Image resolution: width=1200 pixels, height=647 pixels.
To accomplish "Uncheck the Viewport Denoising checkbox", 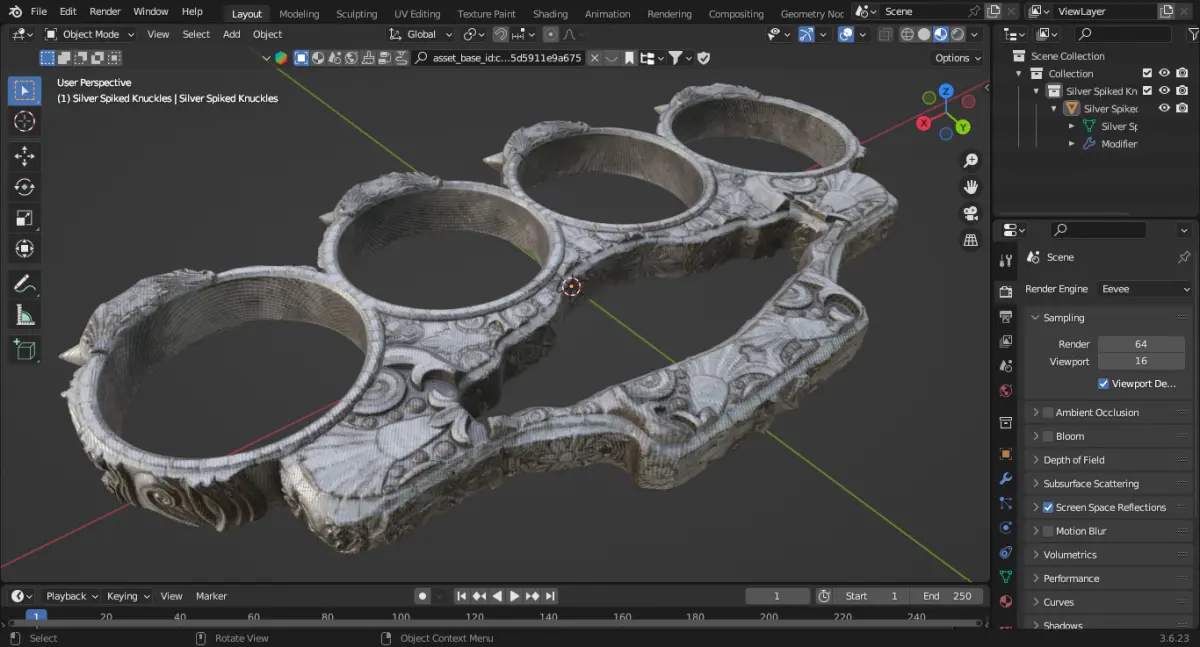I will point(1103,384).
